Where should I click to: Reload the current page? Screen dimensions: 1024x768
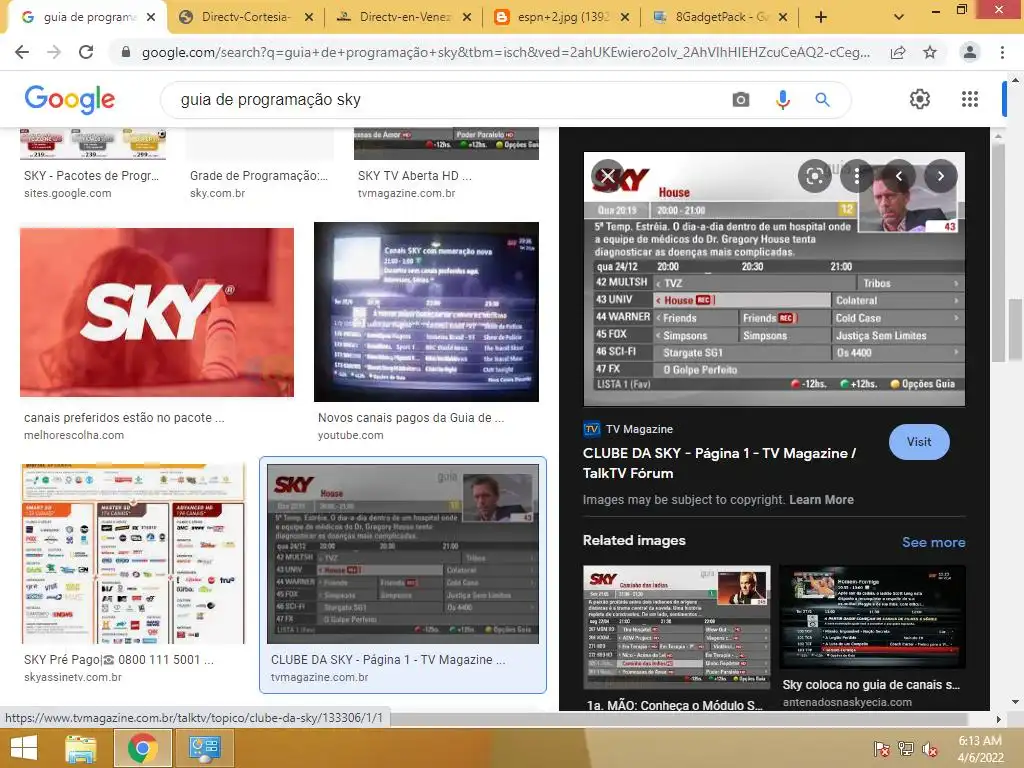pos(86,52)
